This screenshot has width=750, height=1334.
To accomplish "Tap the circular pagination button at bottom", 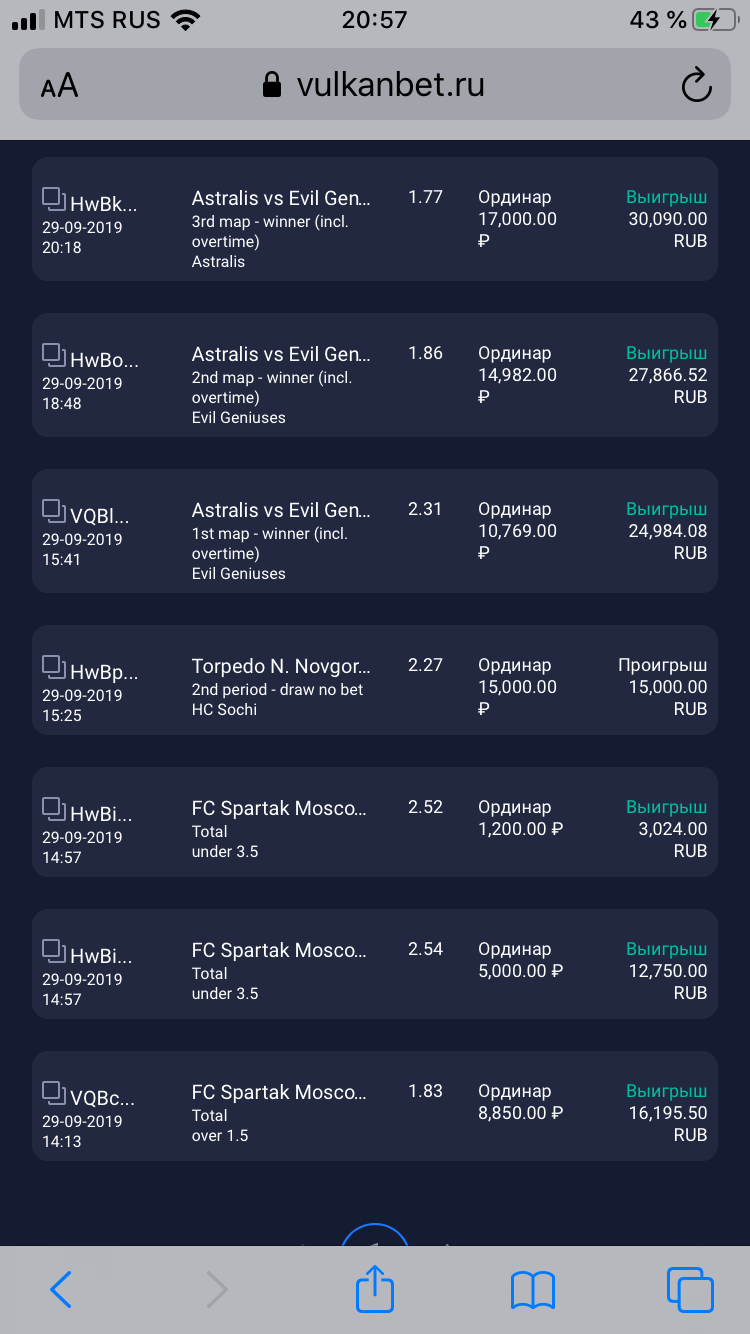I will [375, 1236].
